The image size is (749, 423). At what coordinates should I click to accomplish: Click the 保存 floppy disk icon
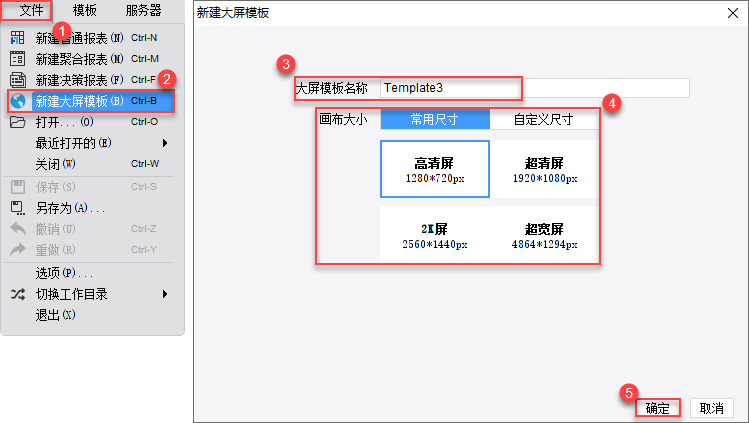pos(18,187)
